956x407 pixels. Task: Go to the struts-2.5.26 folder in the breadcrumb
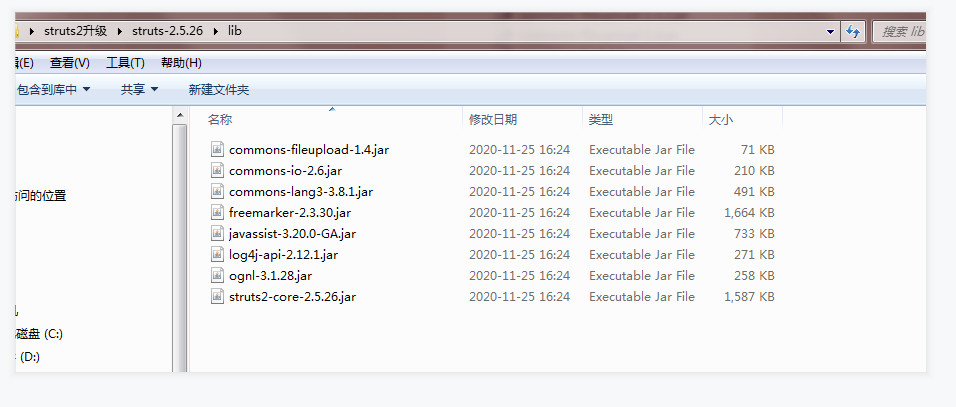tap(167, 31)
